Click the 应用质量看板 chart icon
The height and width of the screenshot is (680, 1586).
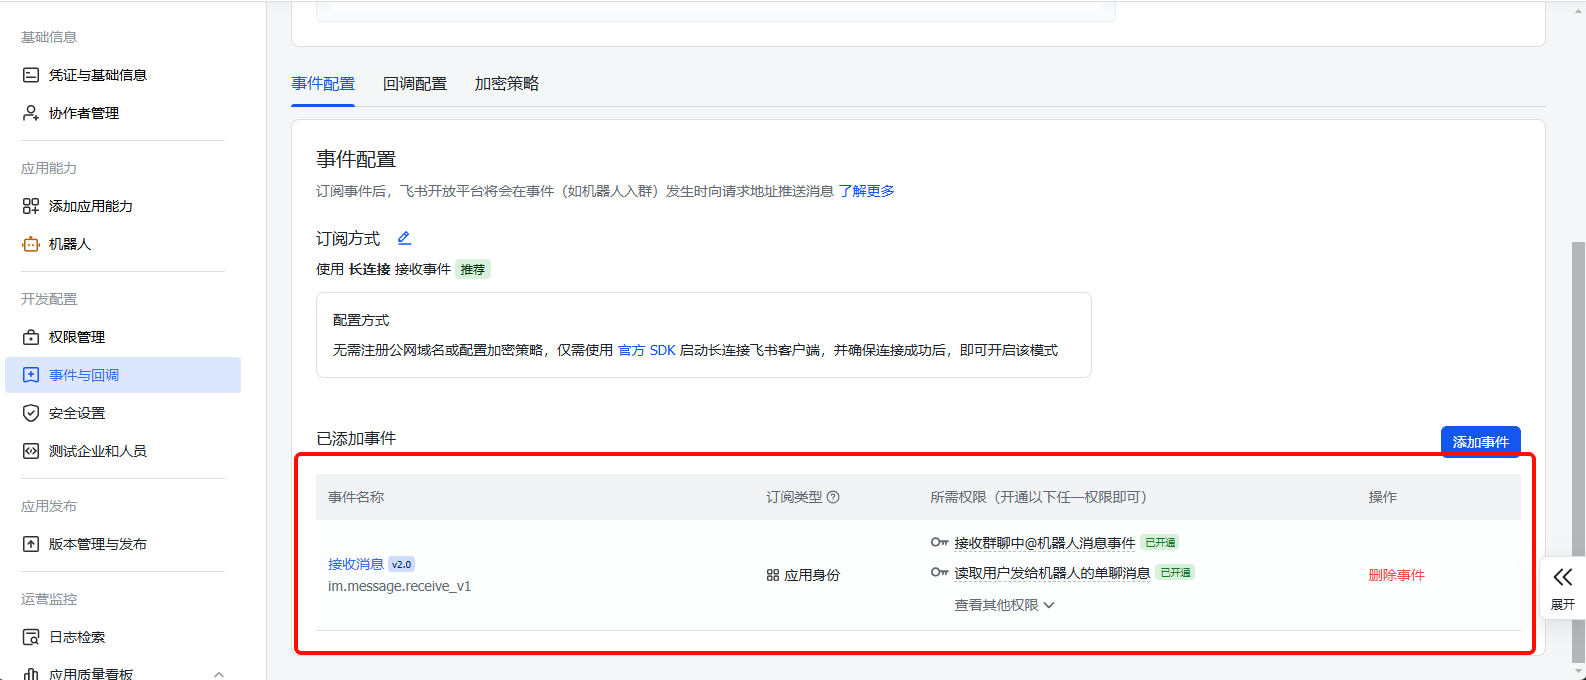click(x=31, y=674)
